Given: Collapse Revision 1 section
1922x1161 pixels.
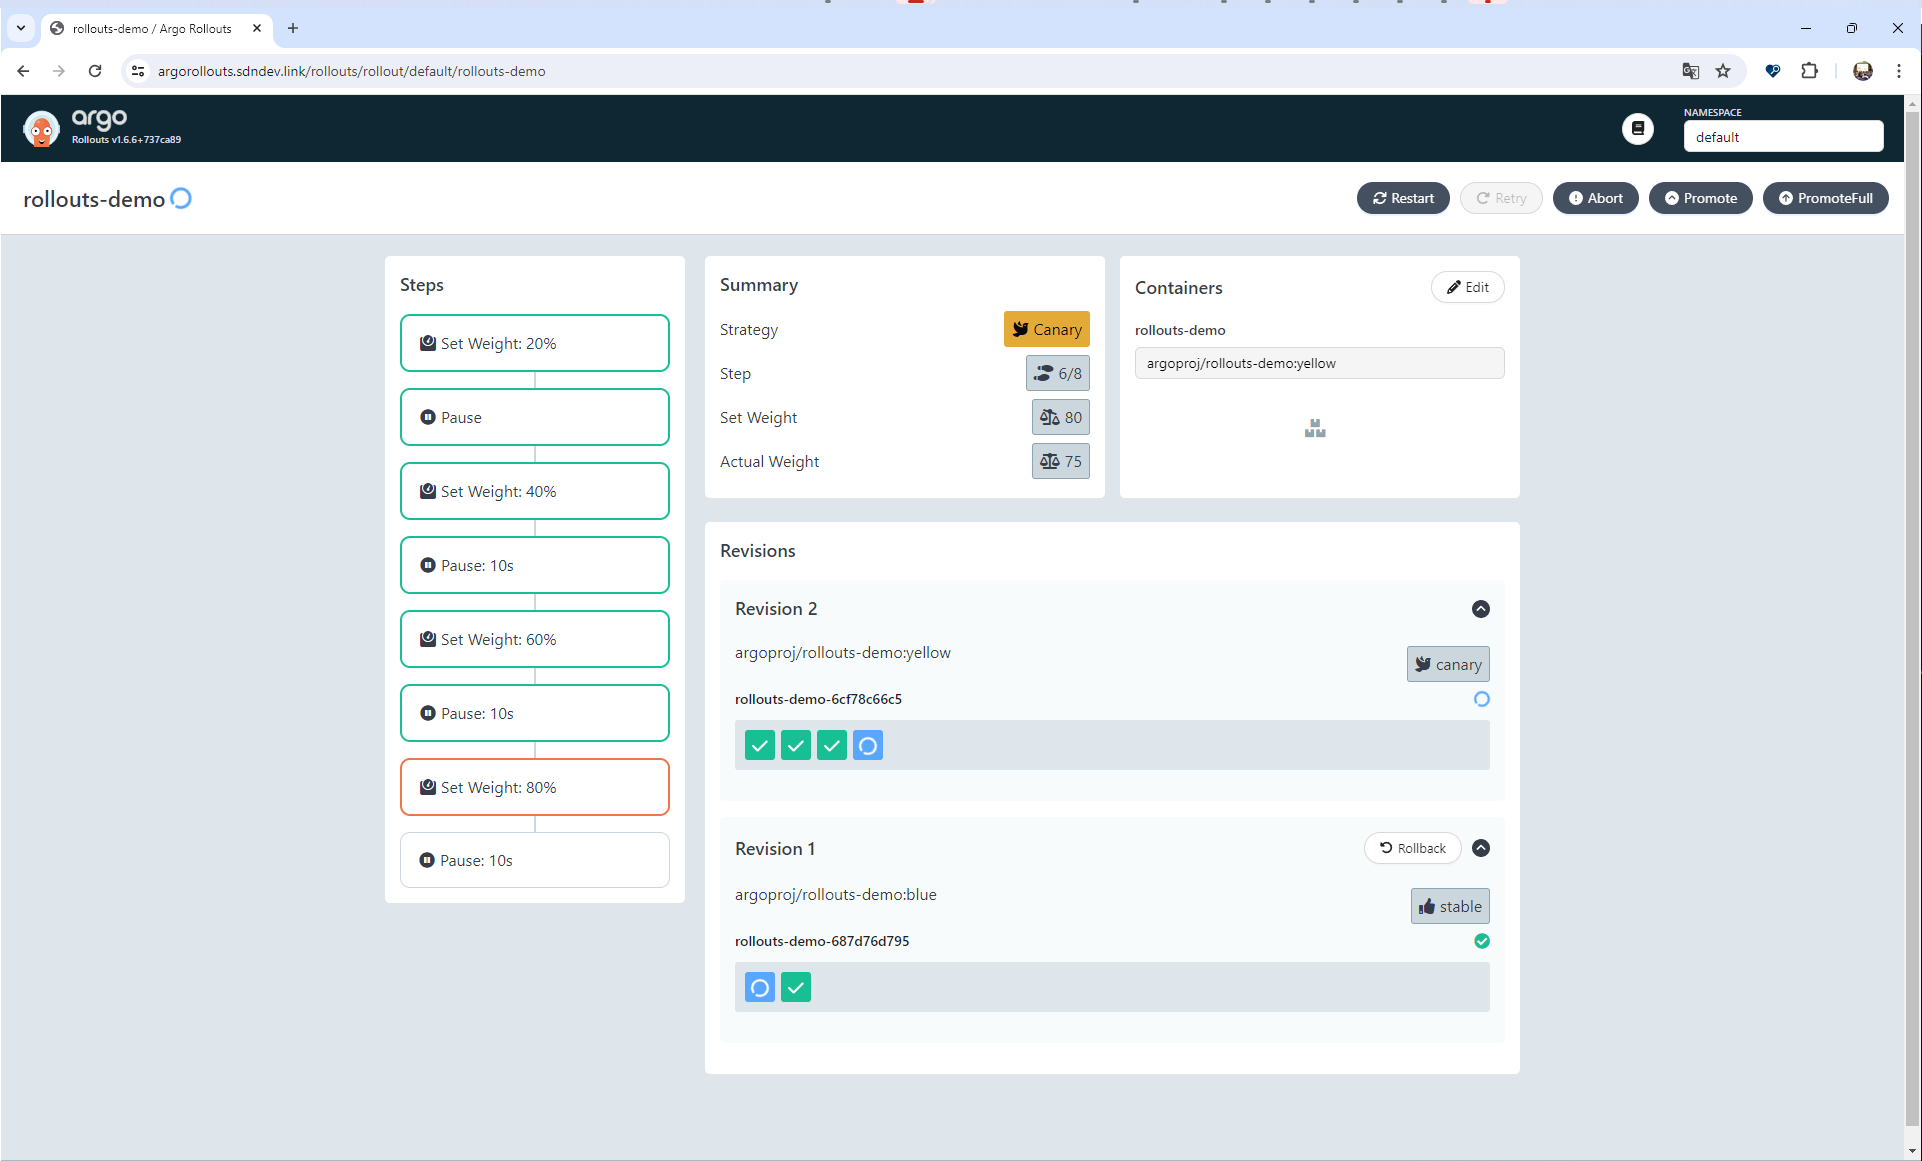Looking at the screenshot, I should click(x=1481, y=848).
